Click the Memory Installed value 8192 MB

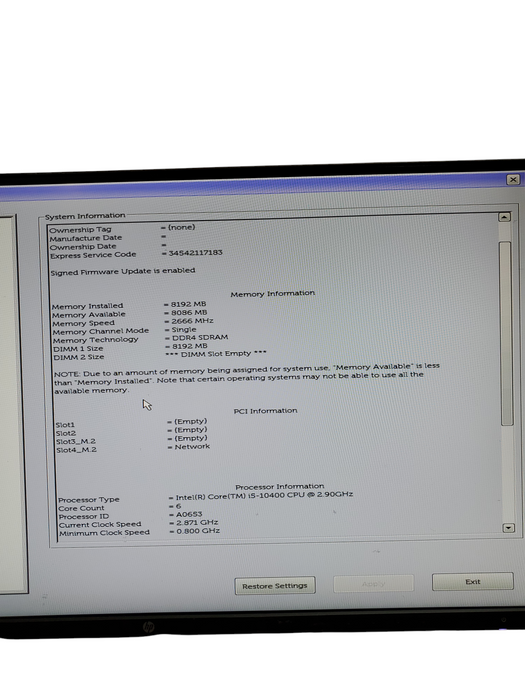pos(188,304)
